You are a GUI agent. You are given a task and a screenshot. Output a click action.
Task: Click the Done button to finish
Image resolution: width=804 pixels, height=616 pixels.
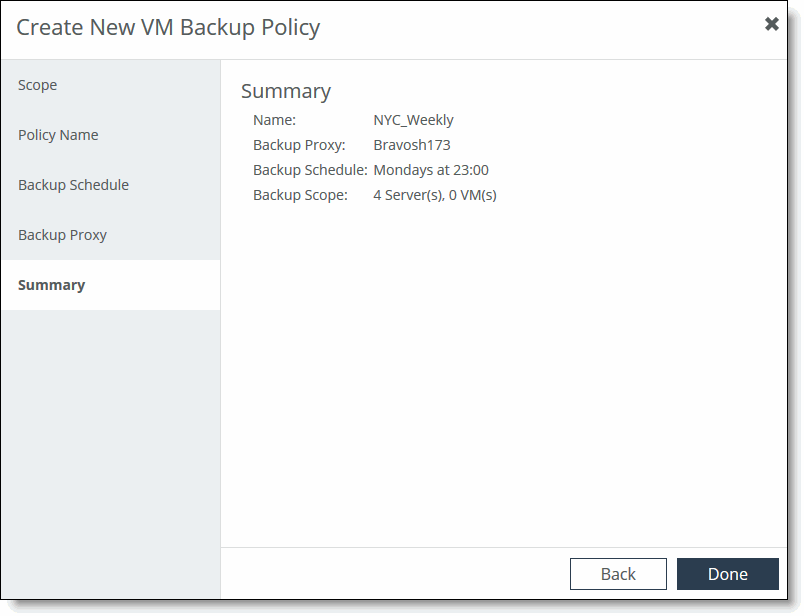(727, 574)
